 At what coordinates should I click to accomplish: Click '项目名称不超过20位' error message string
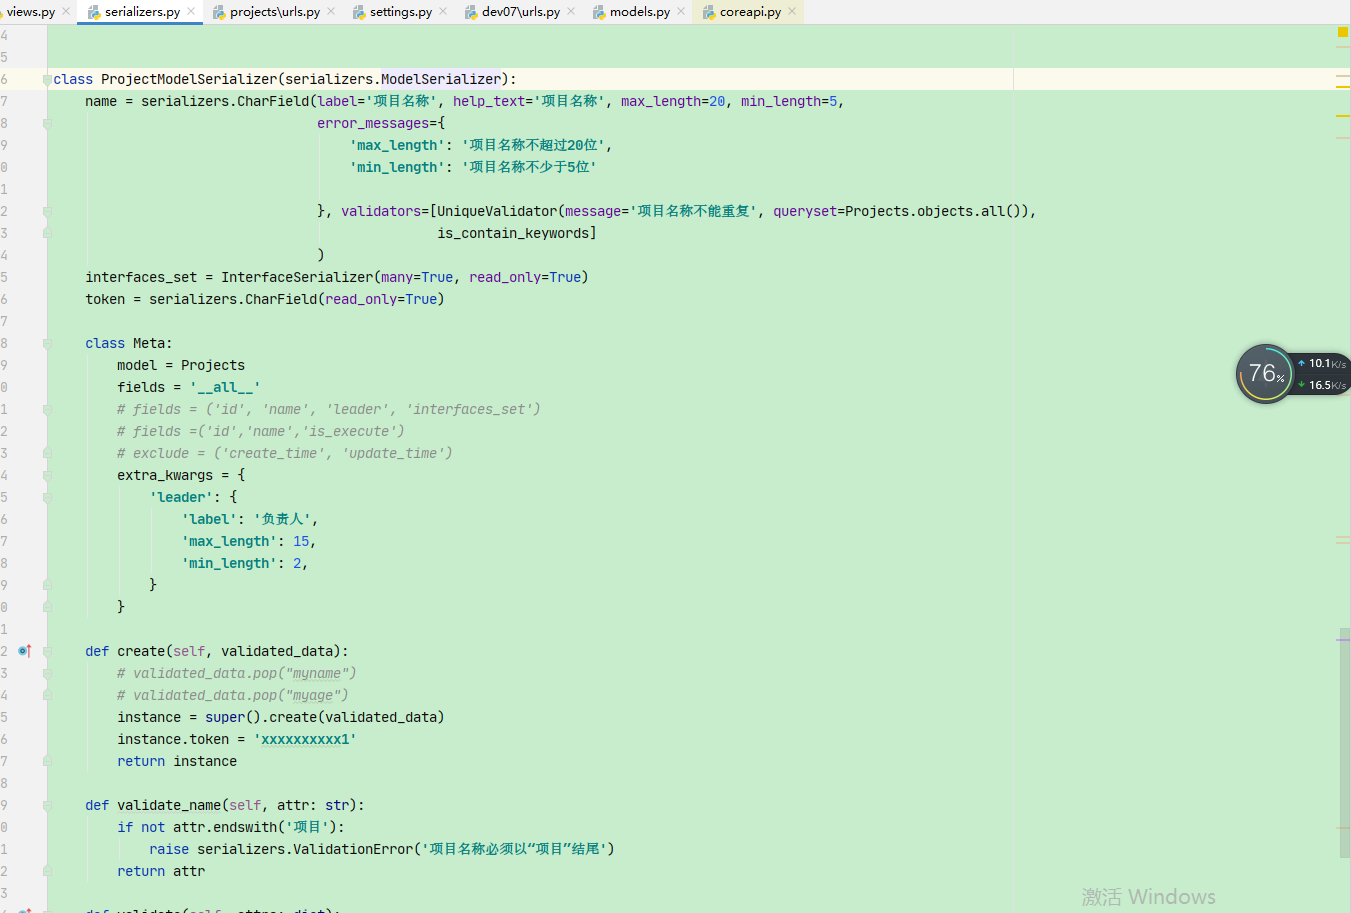click(533, 145)
